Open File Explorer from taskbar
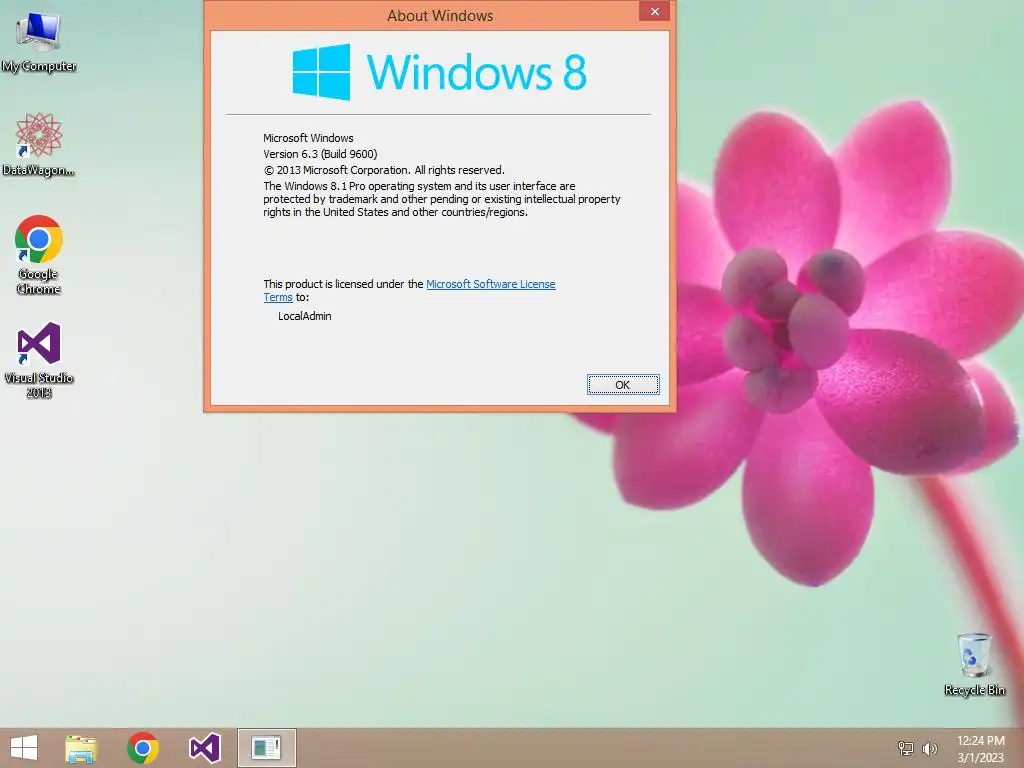 tap(81, 748)
